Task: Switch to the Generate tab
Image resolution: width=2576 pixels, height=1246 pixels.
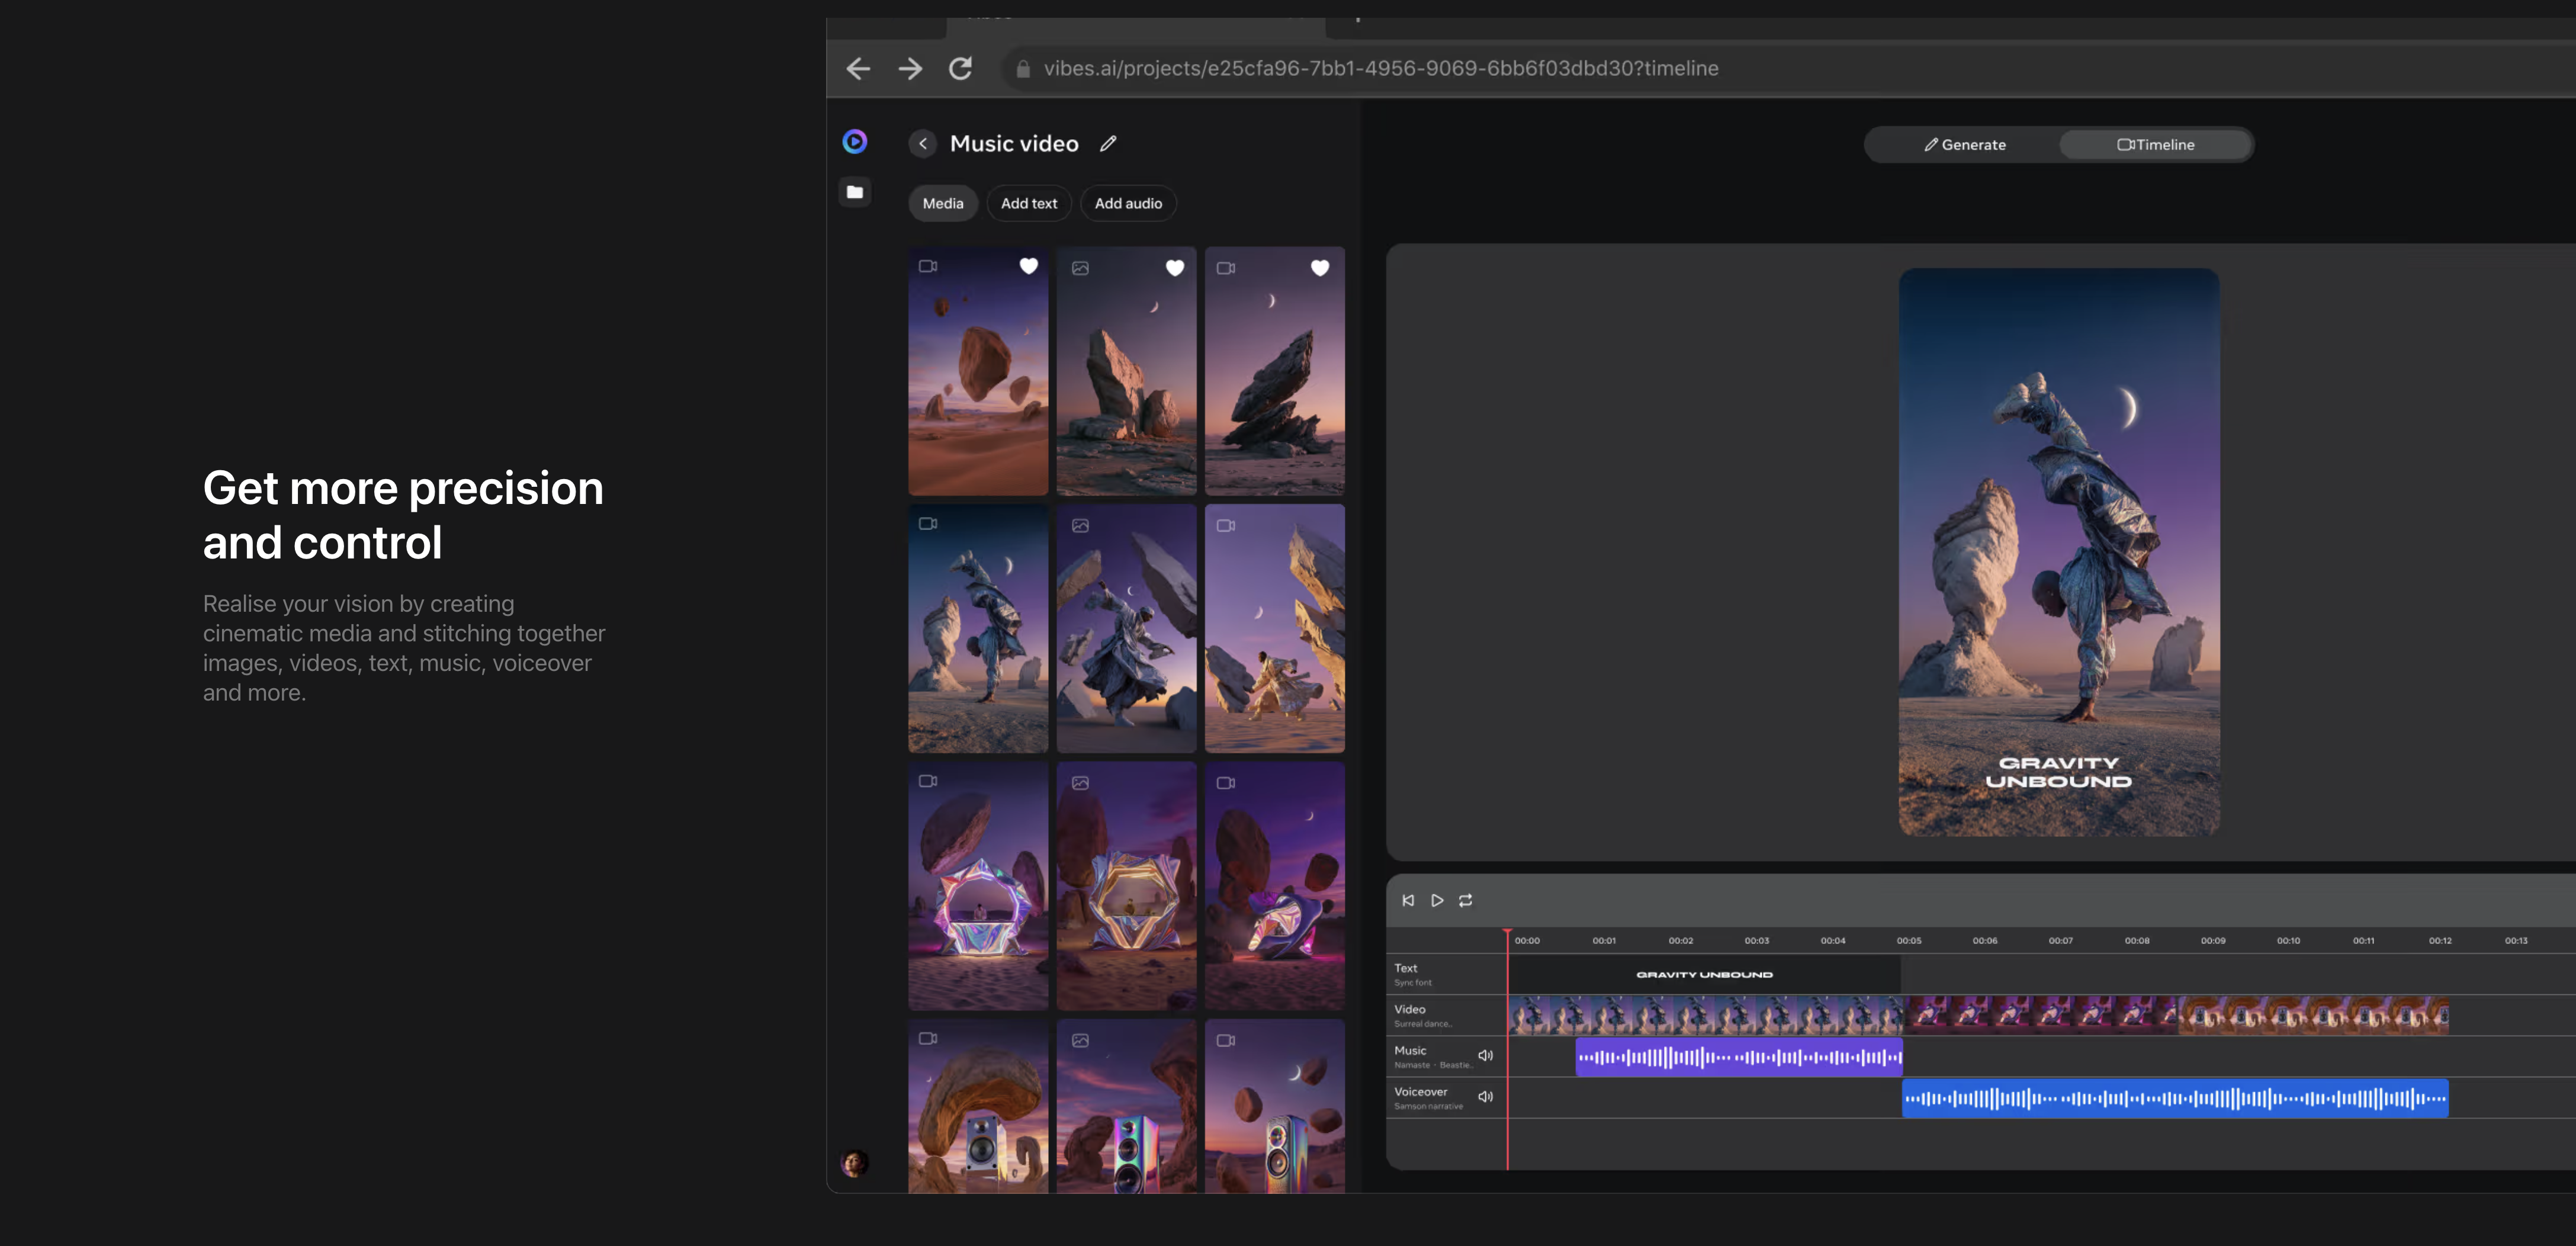Action: 1964,144
